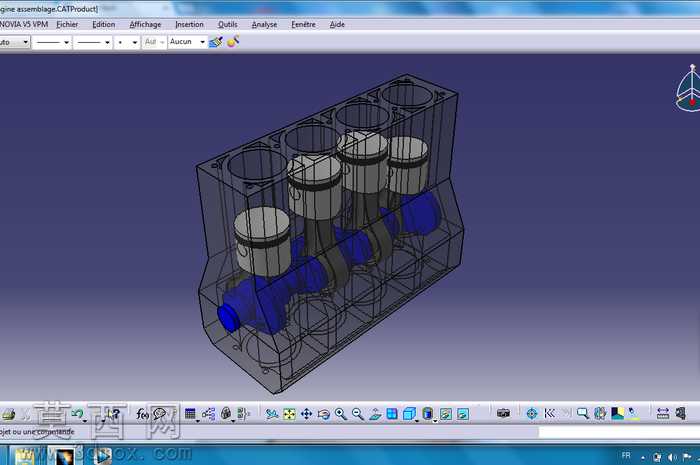
Task: Click the FR language indicator
Action: pyautogui.click(x=626, y=456)
